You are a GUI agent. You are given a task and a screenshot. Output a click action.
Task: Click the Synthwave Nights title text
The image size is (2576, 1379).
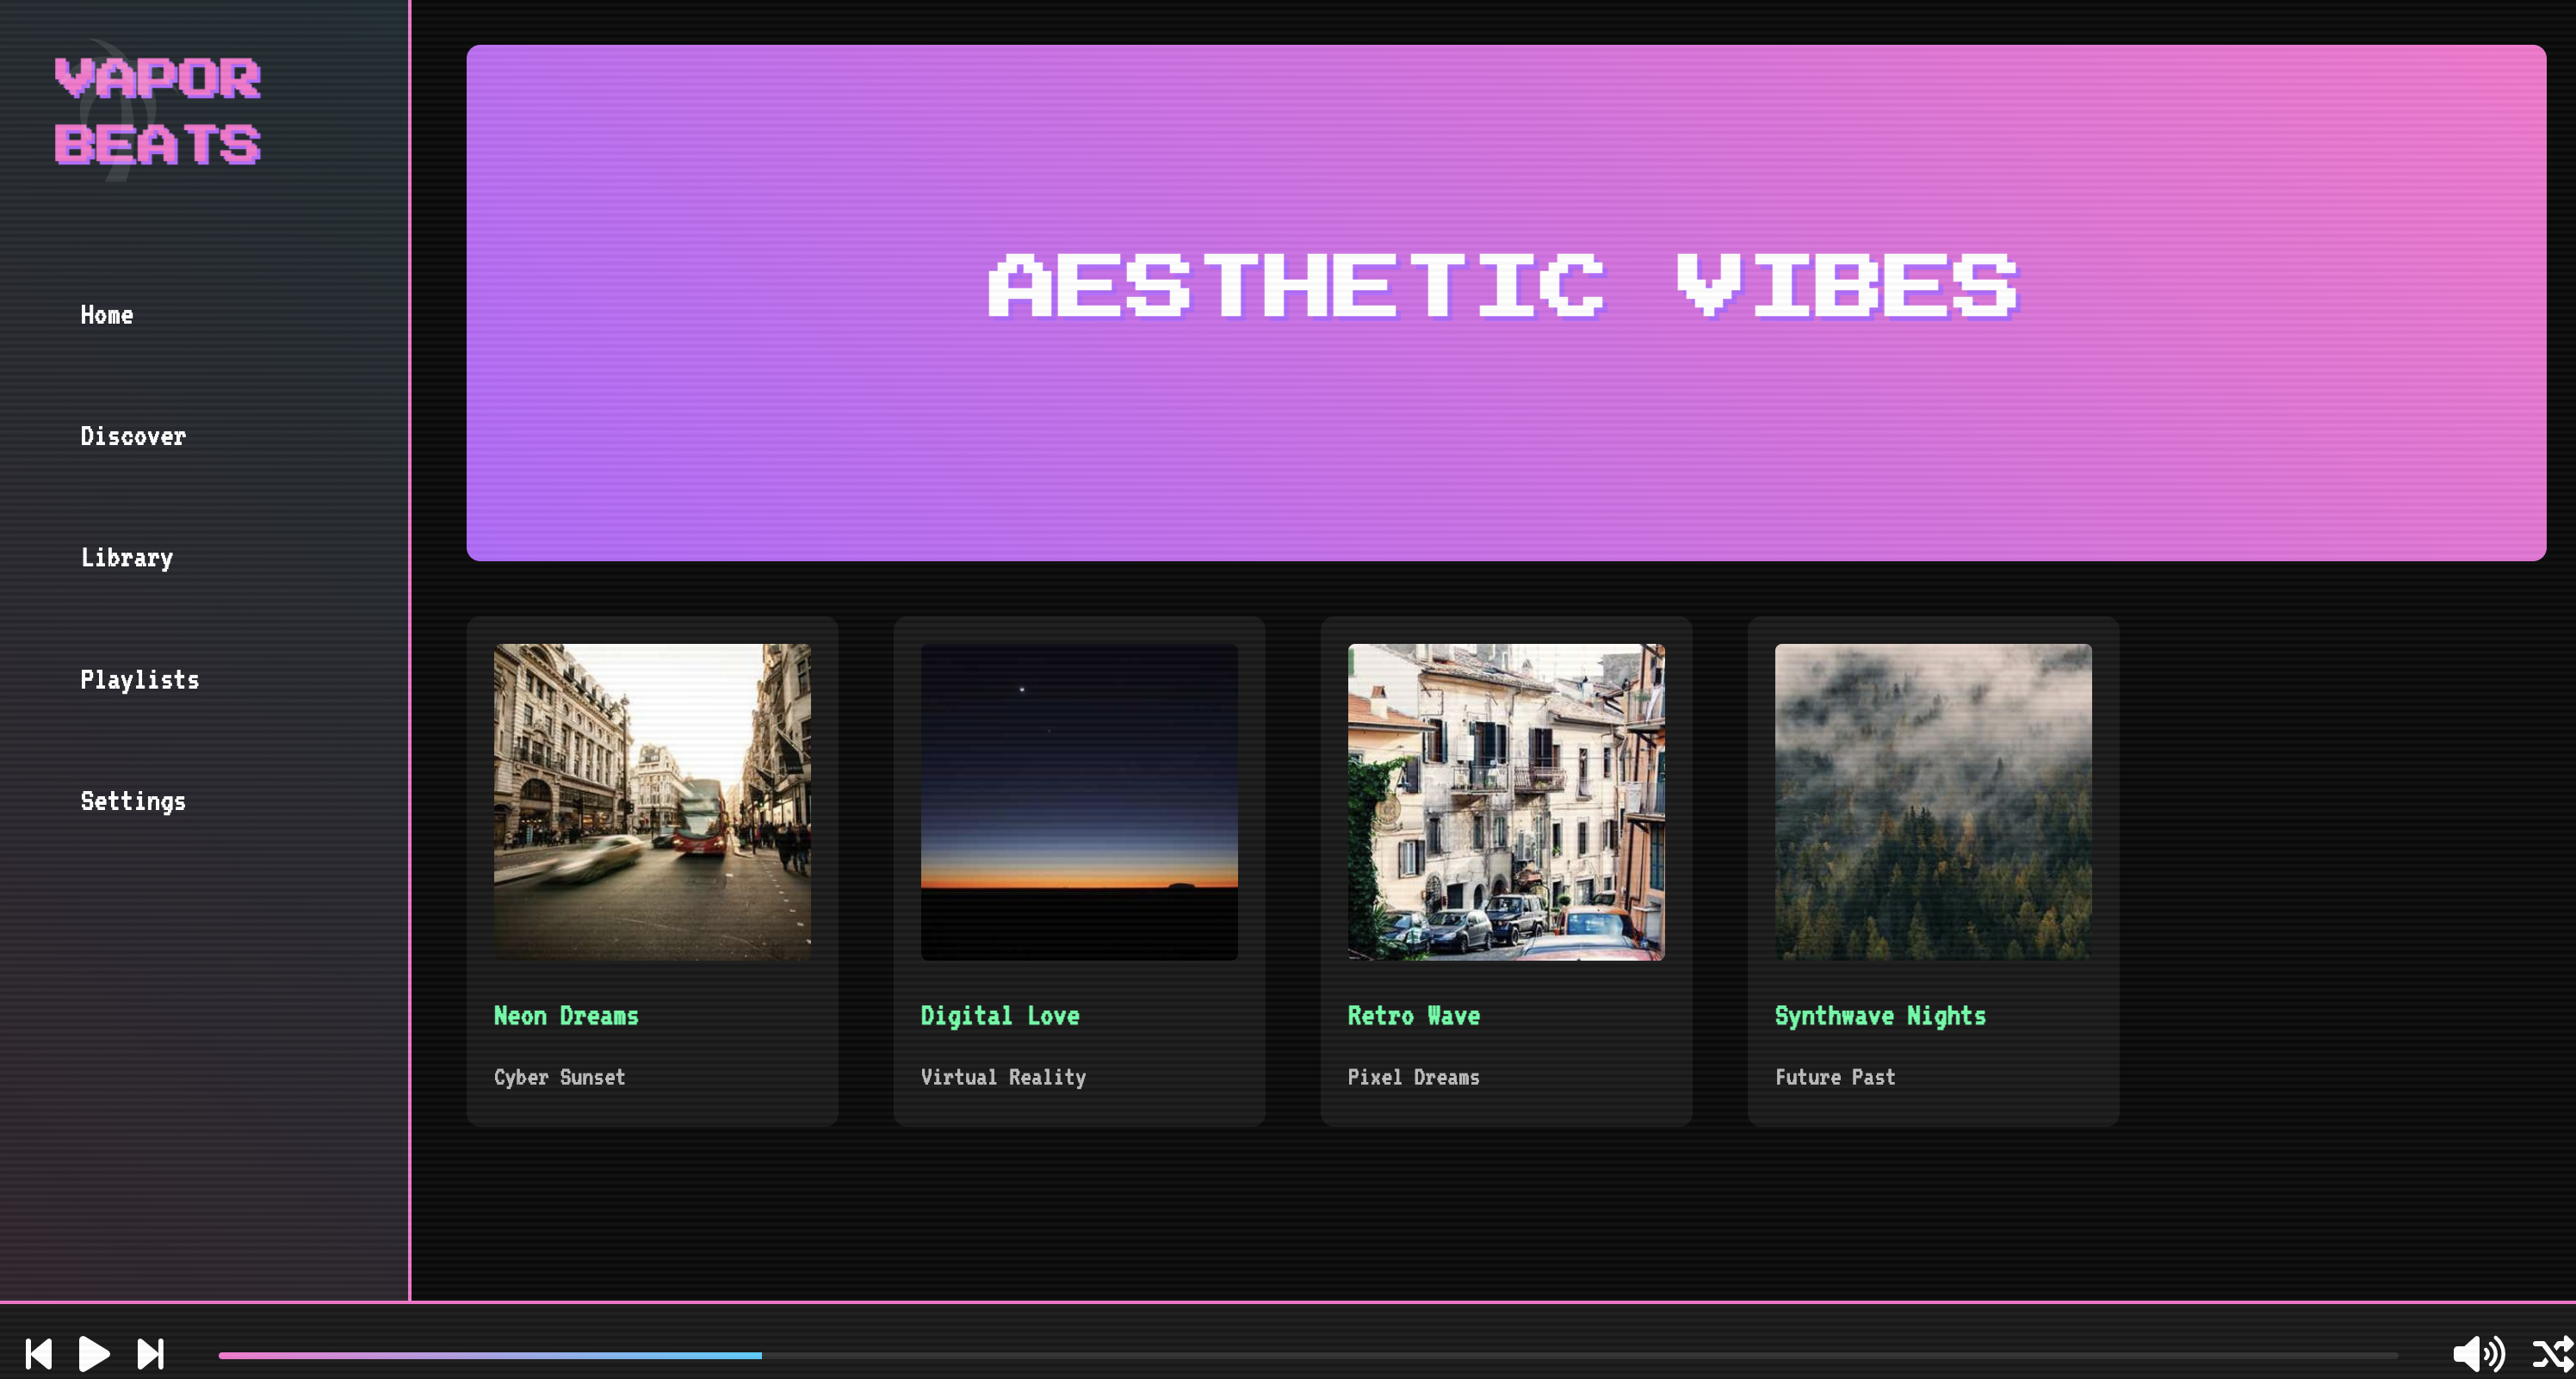(x=1880, y=1016)
